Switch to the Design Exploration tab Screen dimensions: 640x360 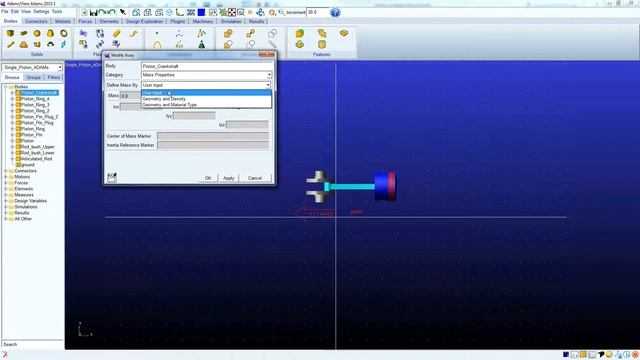(x=144, y=21)
